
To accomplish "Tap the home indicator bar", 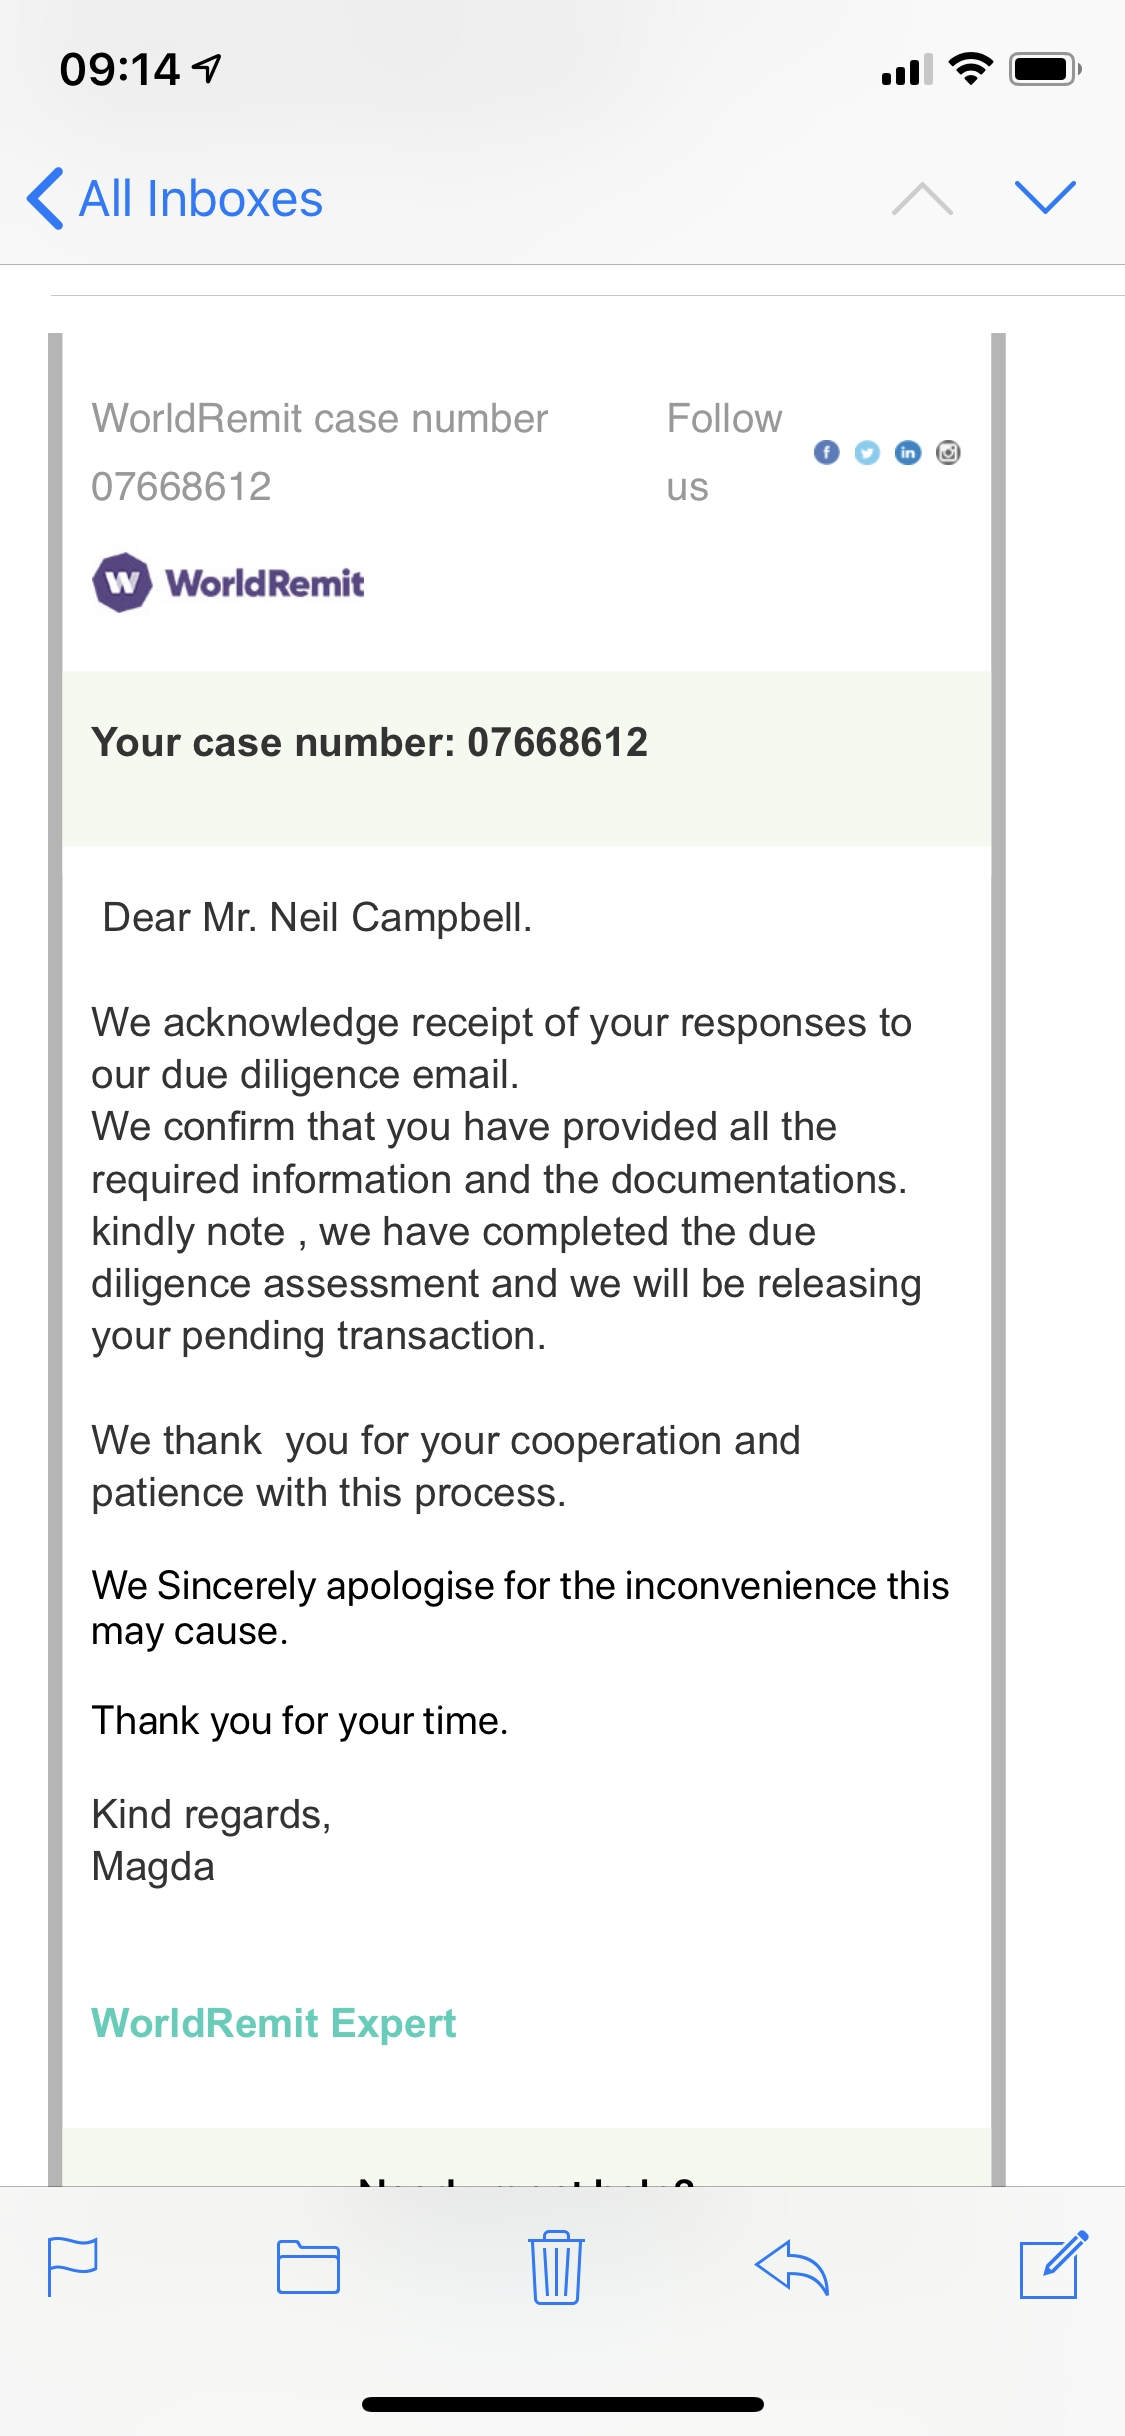I will click(x=563, y=2404).
